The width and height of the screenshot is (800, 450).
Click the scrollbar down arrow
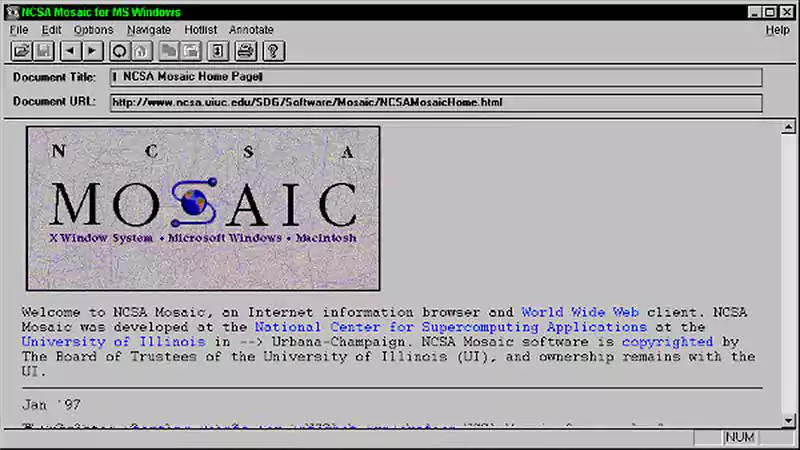click(788, 420)
